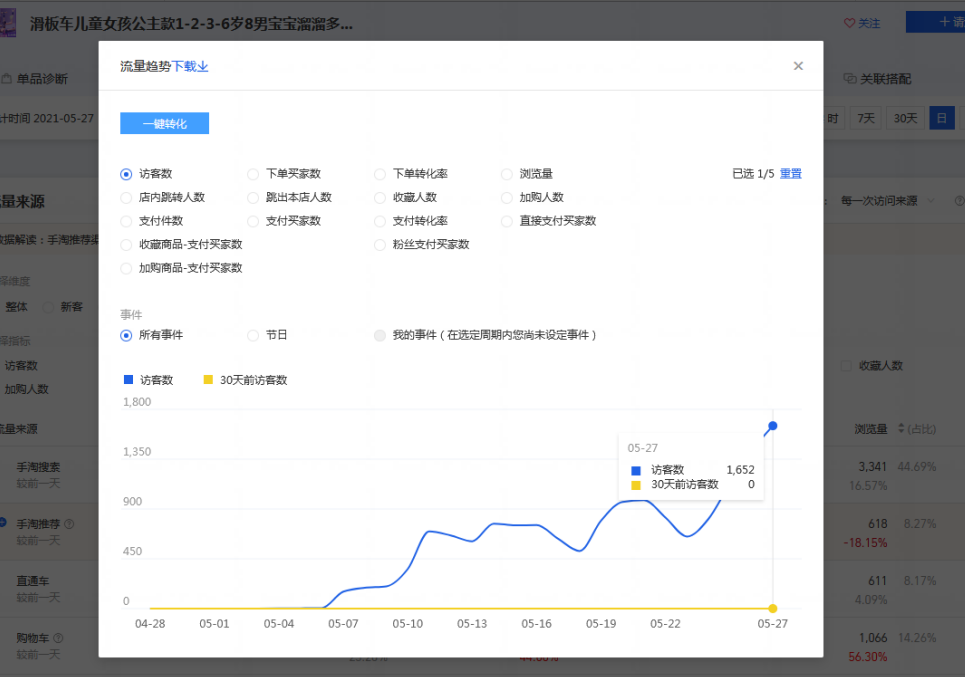Click the yellow 05-27 data point on chart
965x677 pixels.
(773, 608)
